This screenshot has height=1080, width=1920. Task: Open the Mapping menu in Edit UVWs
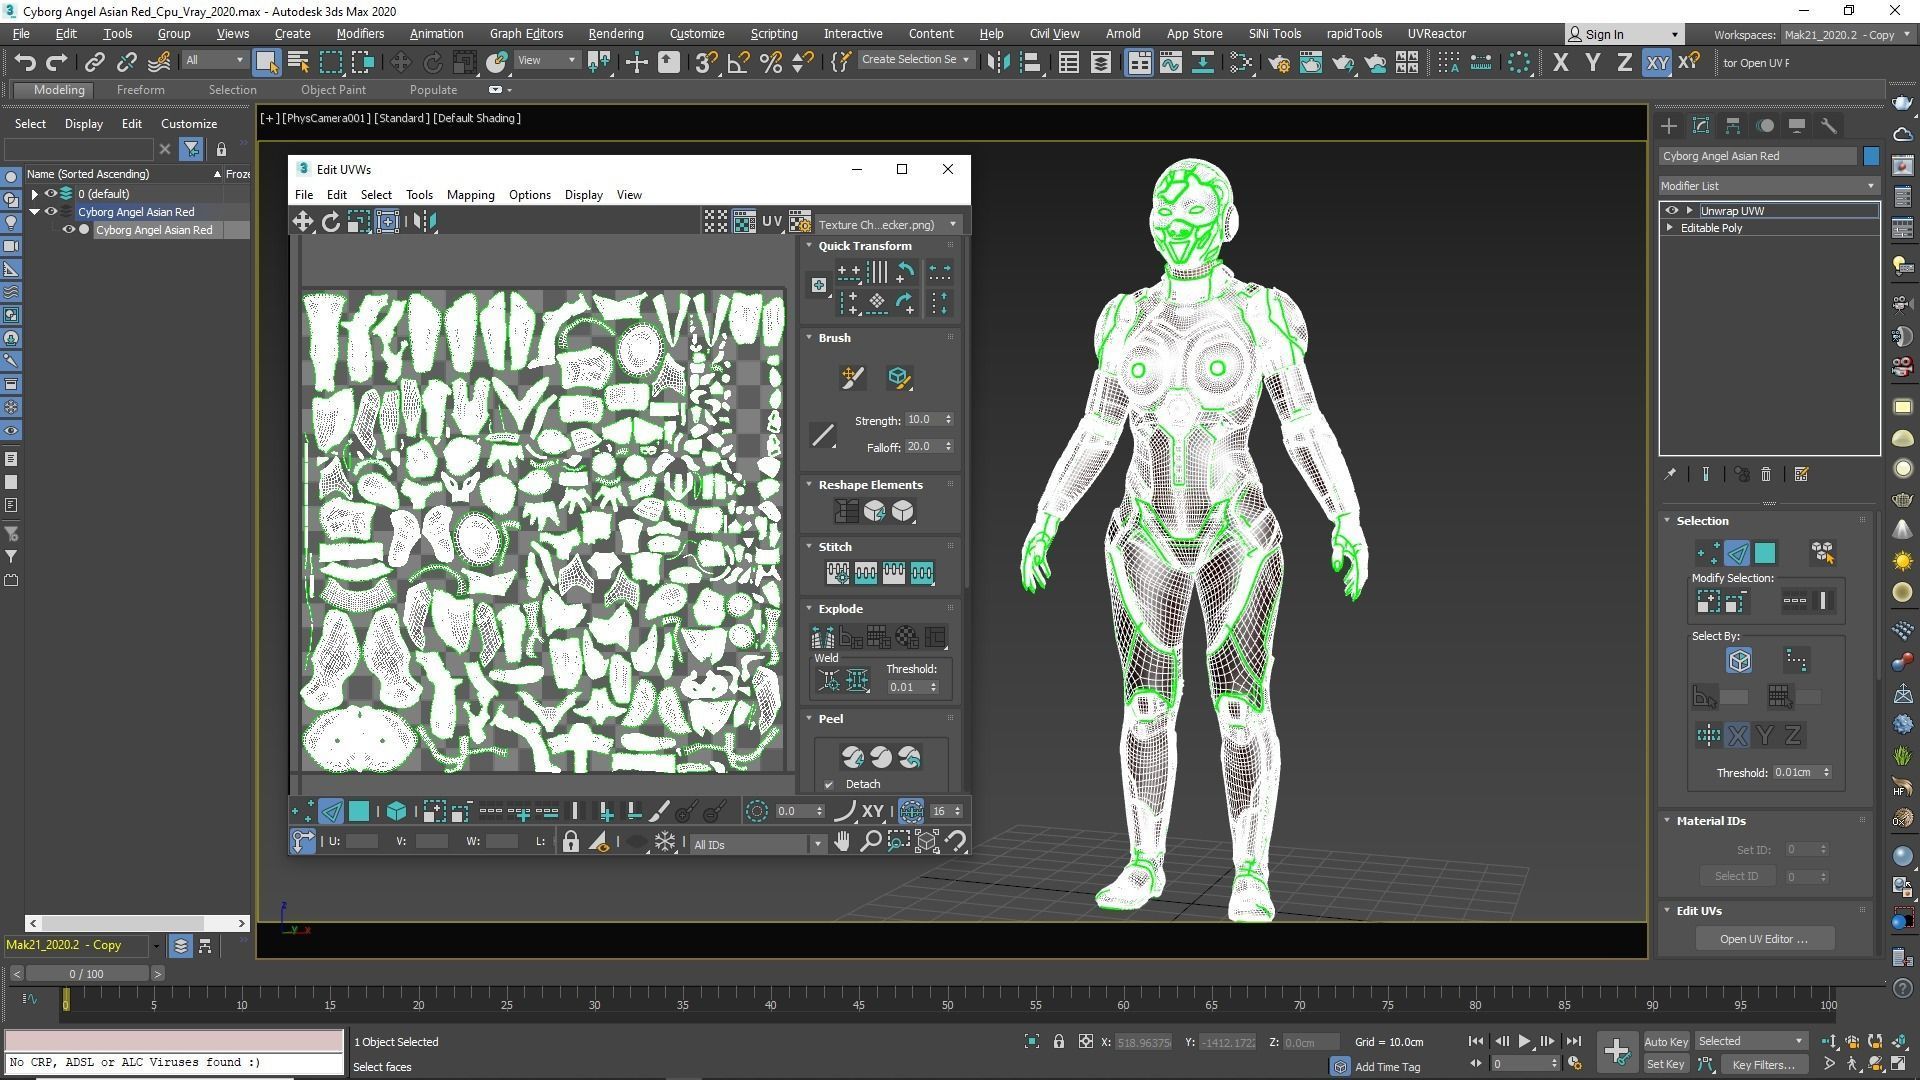(470, 195)
